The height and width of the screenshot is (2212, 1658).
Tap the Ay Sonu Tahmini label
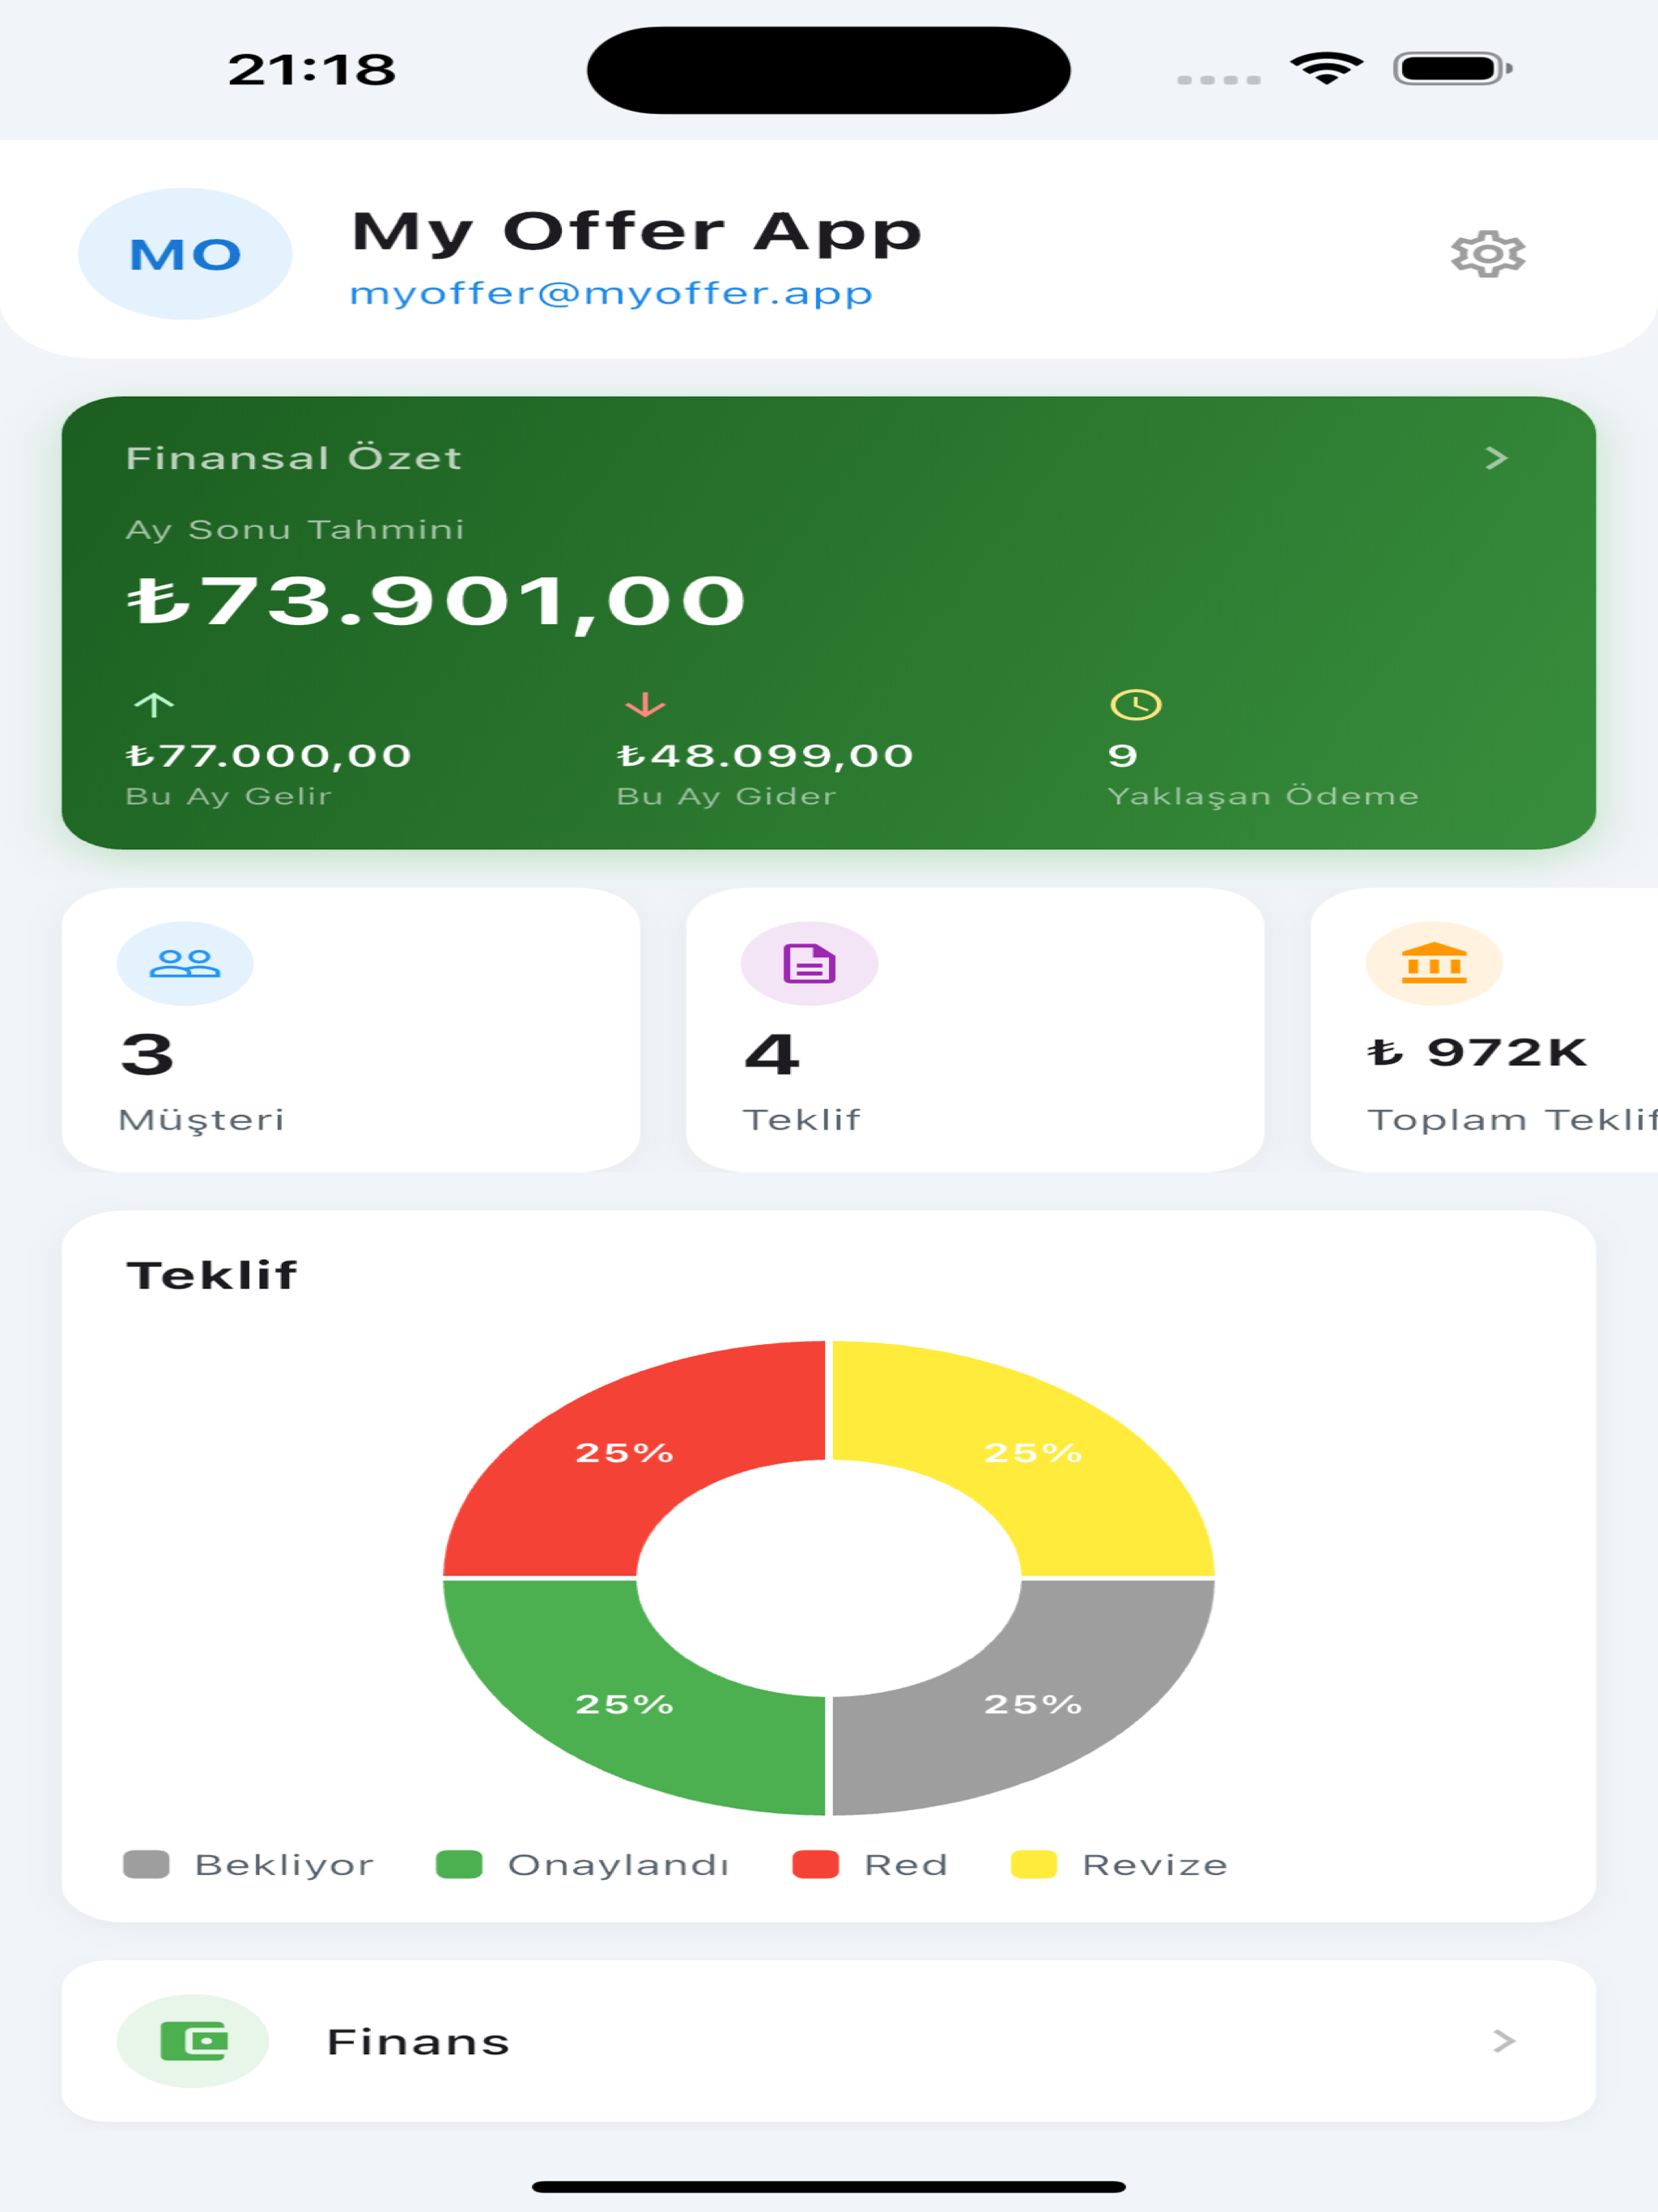coord(295,529)
